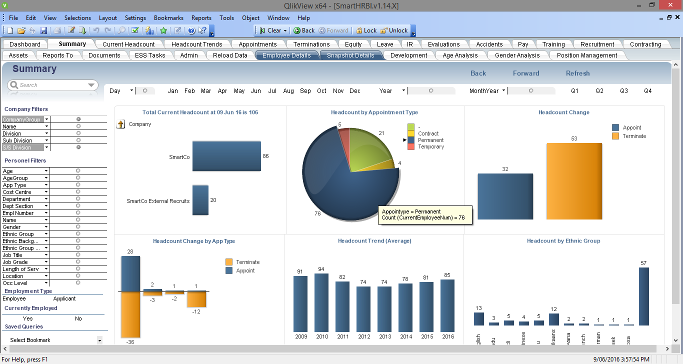The width and height of the screenshot is (683, 364).
Task: Expand the Department filter dropdown
Action: 46,199
